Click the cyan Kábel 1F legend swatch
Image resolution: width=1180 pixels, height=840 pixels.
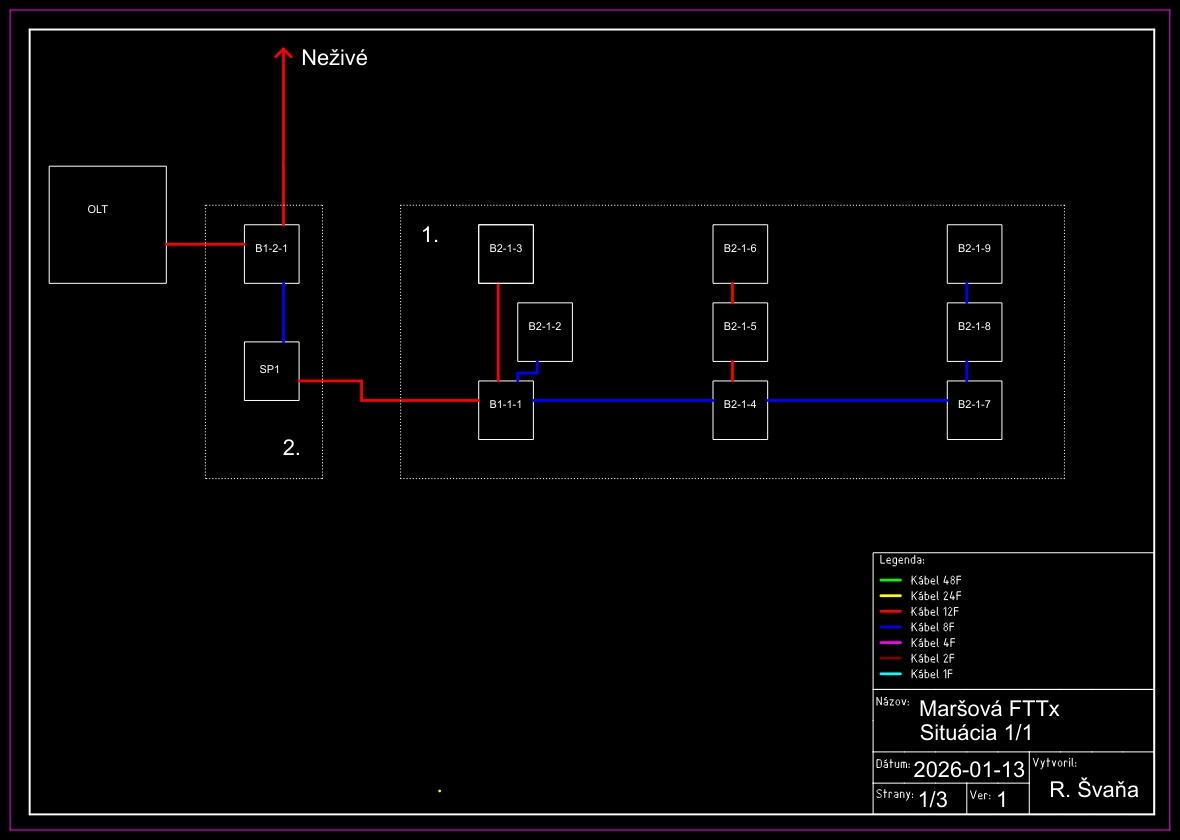[890, 675]
